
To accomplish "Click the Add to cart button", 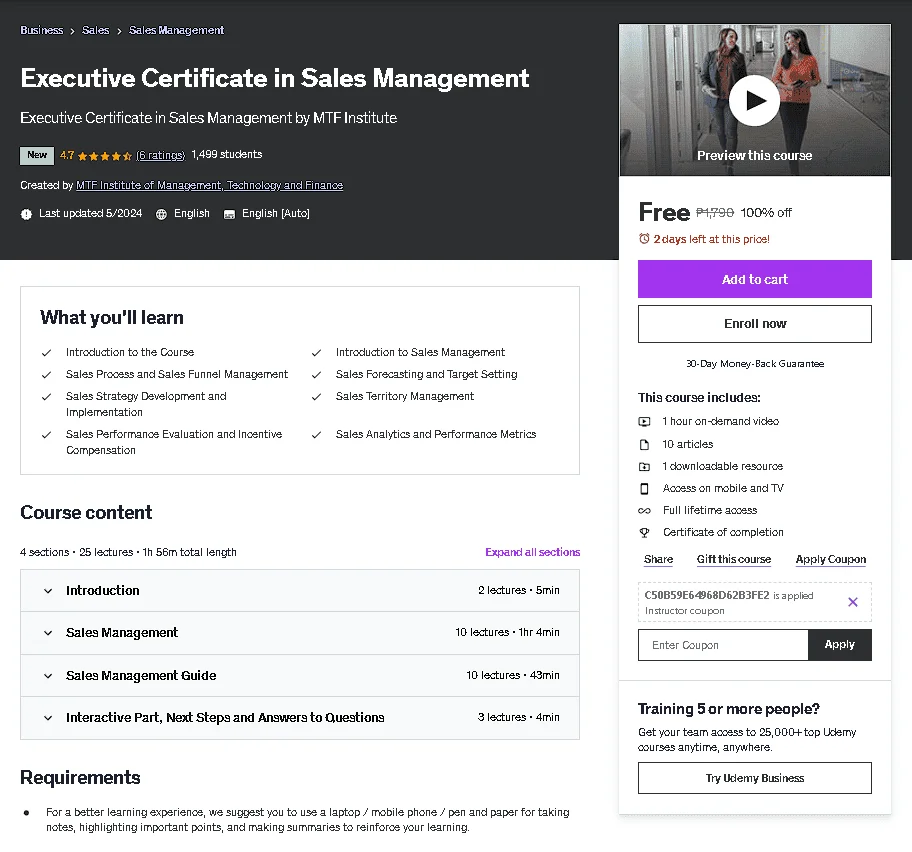I will tap(754, 279).
